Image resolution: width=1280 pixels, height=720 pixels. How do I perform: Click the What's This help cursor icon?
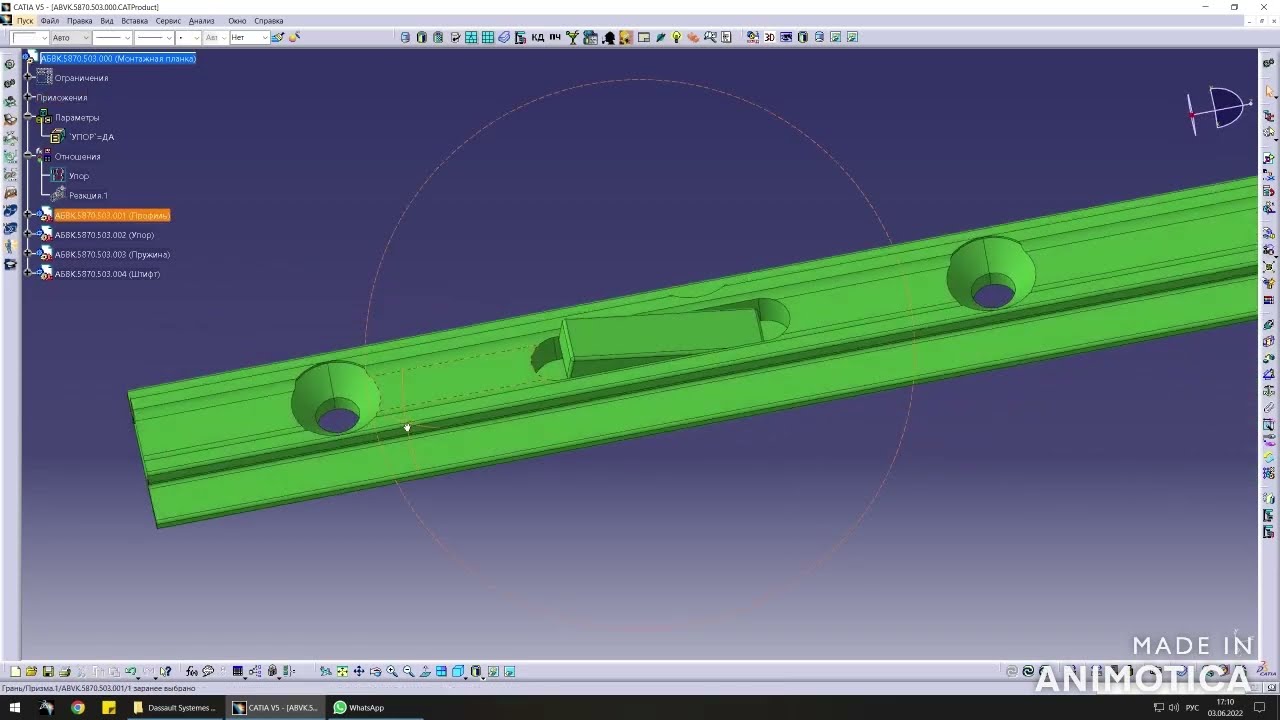click(165, 671)
